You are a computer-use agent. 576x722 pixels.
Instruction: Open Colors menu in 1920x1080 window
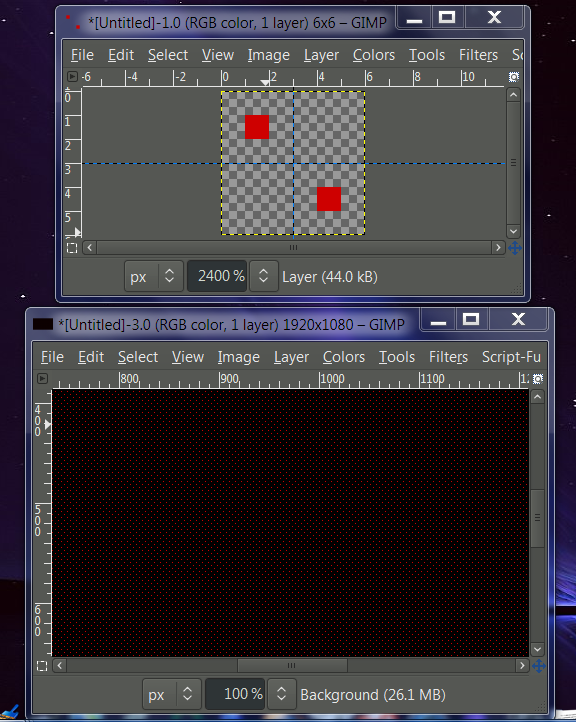tap(343, 357)
